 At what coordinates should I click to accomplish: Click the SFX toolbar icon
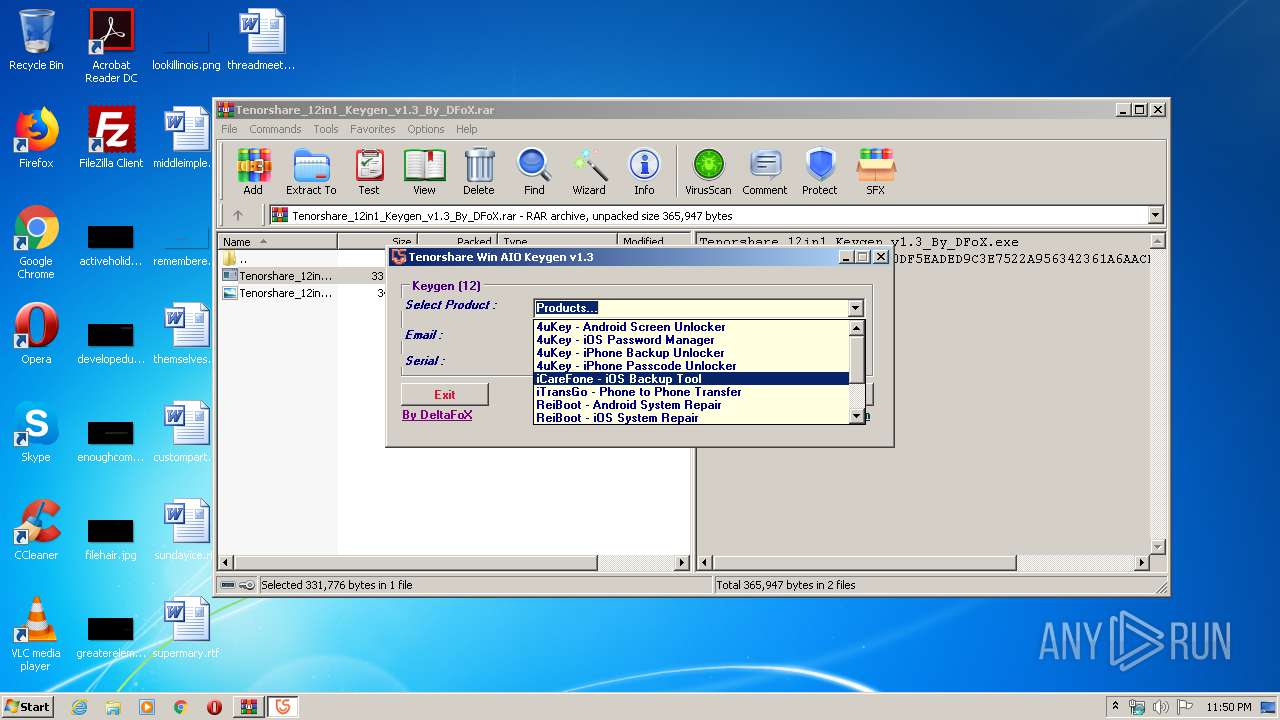point(875,172)
